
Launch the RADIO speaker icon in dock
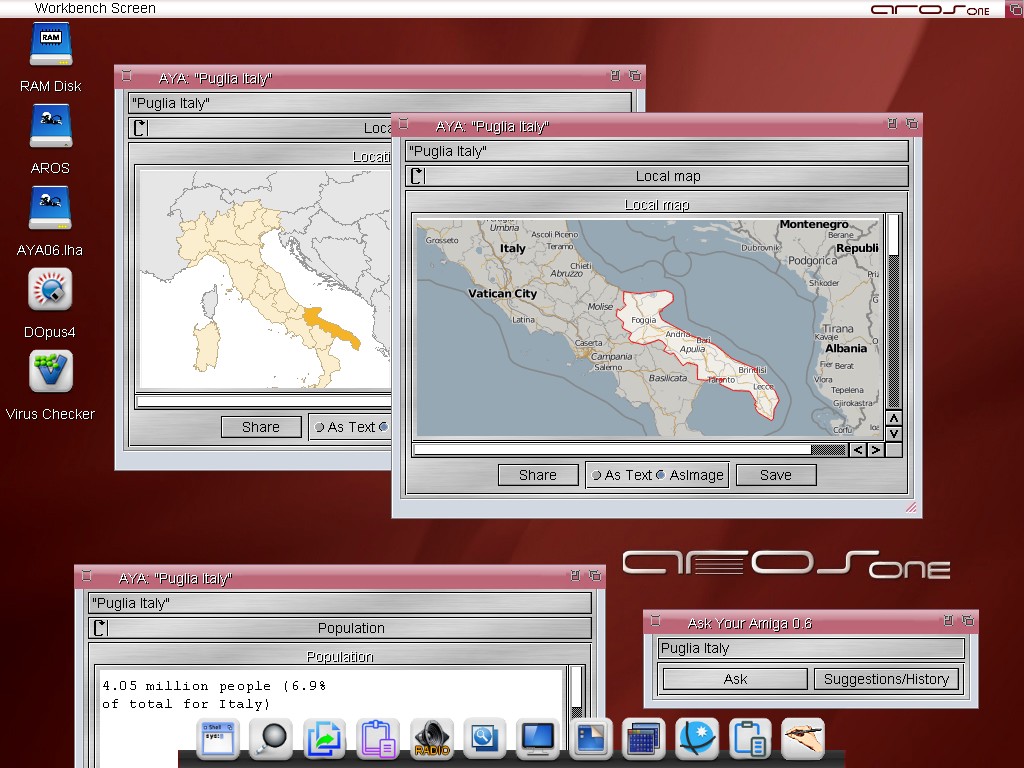click(x=431, y=739)
